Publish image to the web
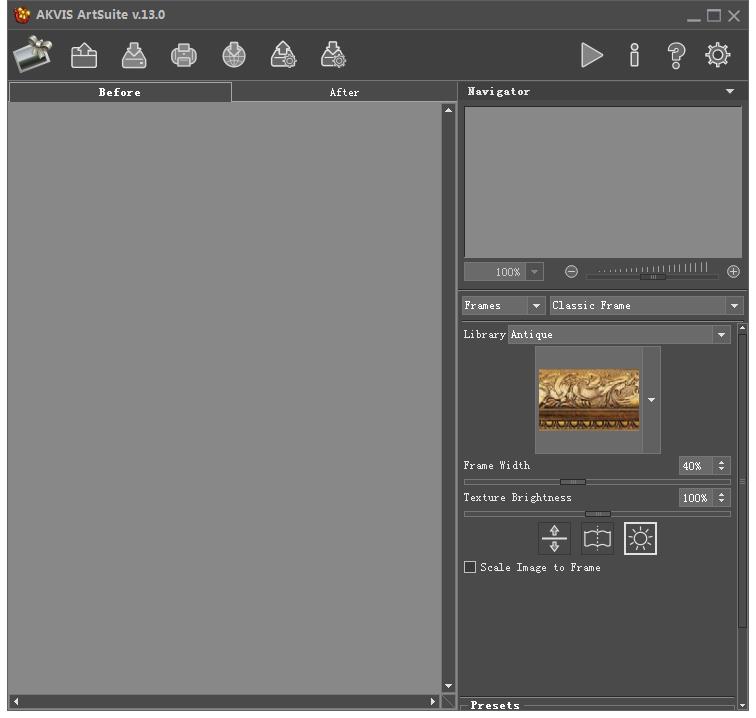Screen dimensions: 756x718 pyautogui.click(x=234, y=55)
